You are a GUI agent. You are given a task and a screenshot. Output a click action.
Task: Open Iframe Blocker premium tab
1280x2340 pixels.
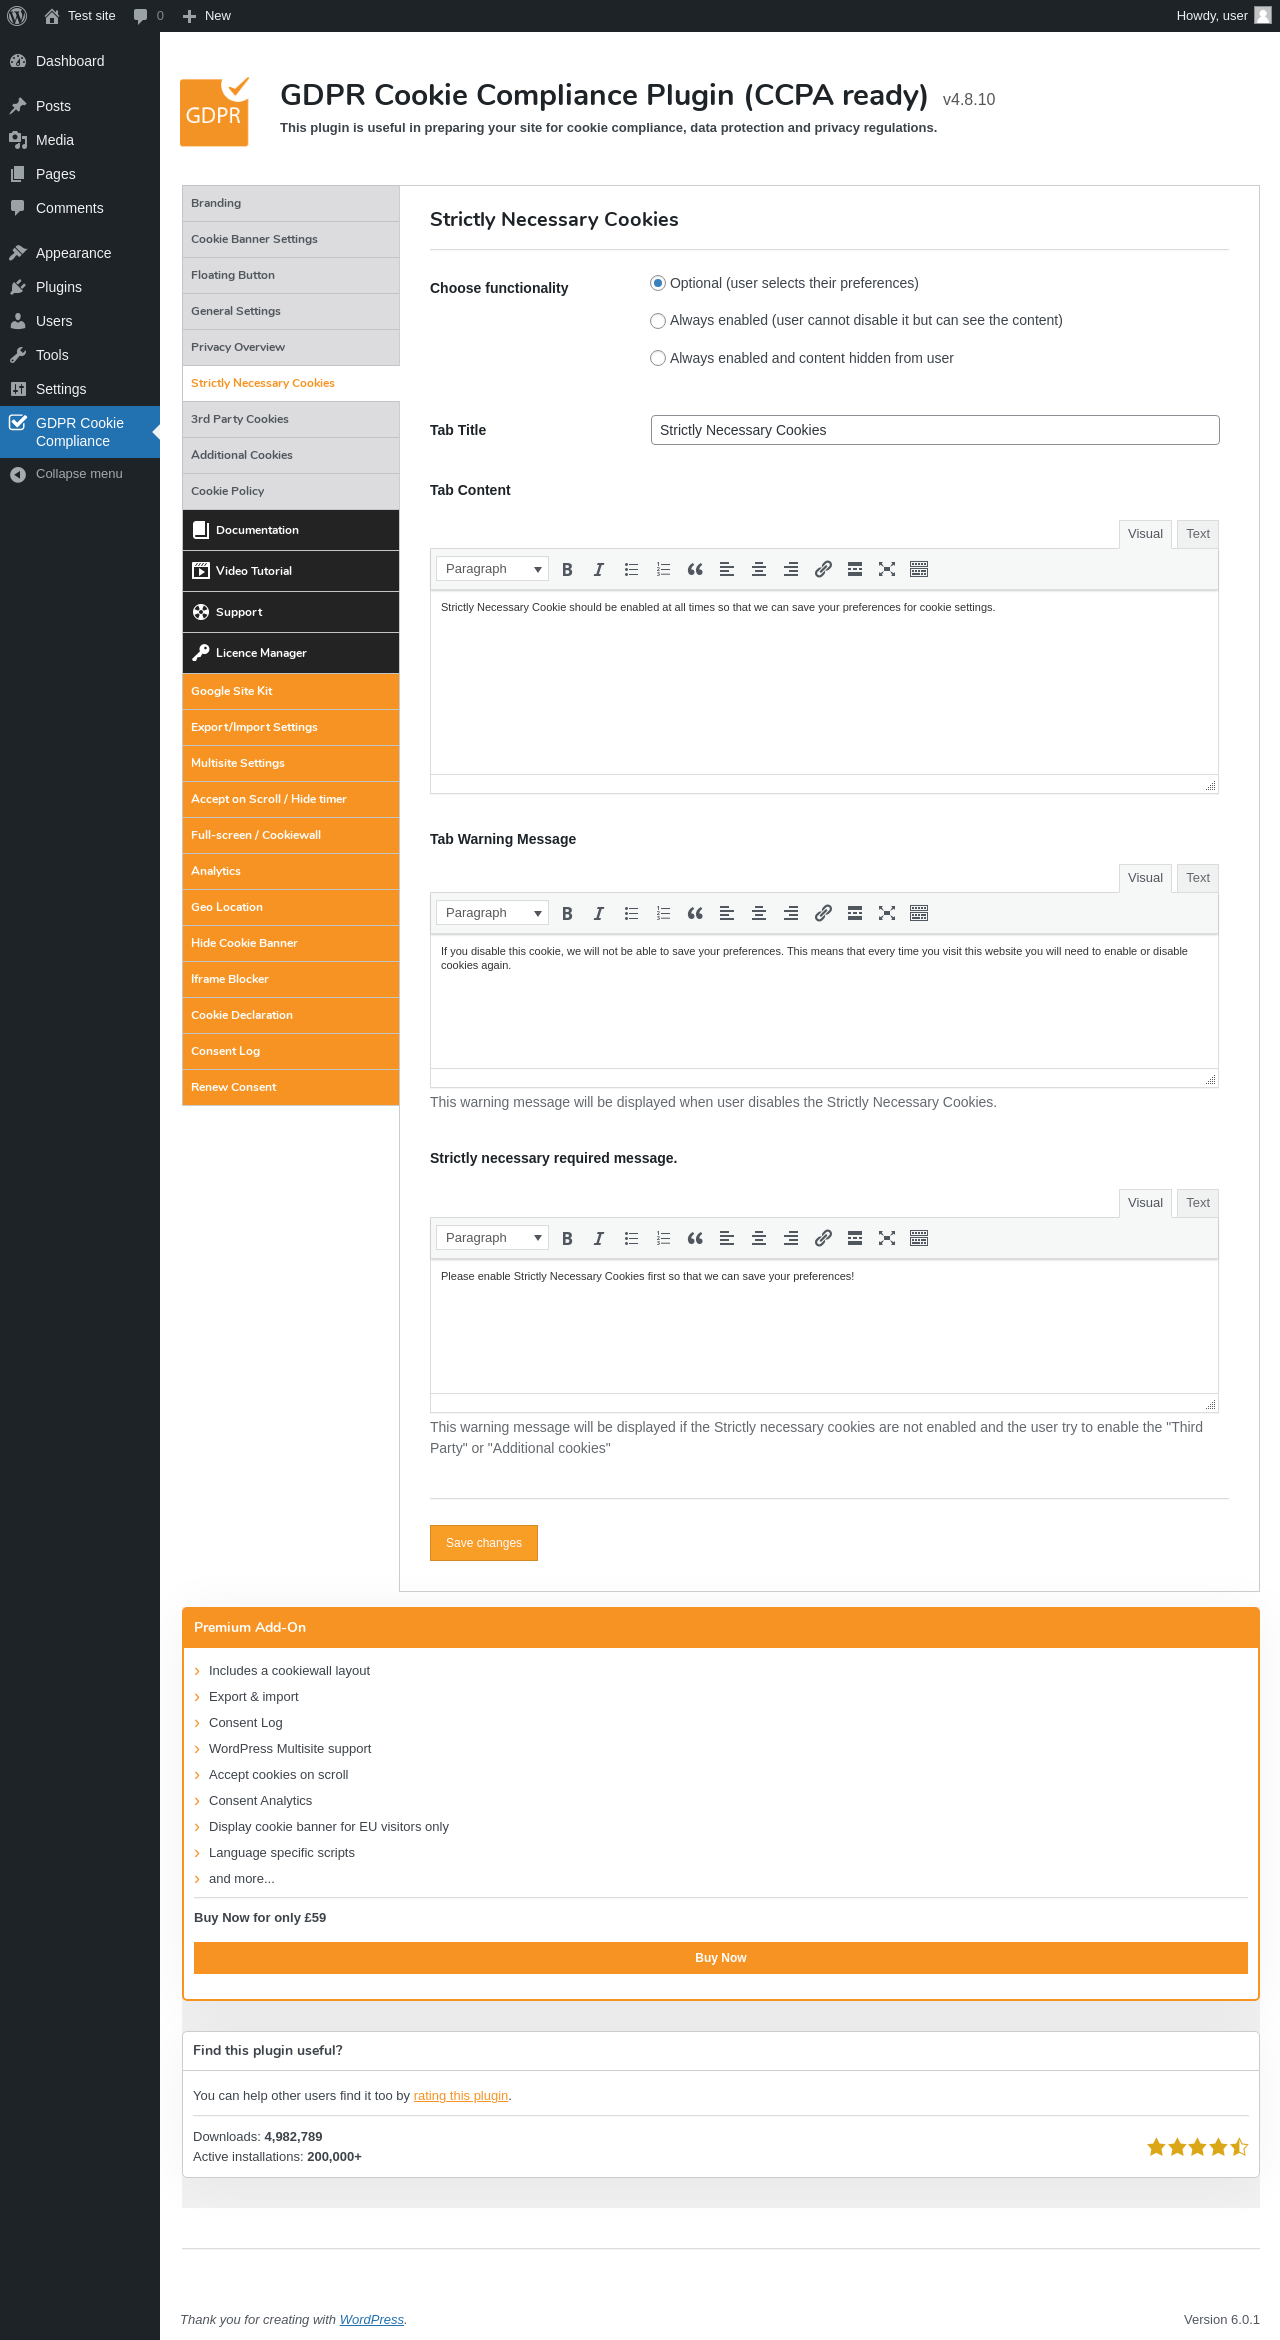pos(291,979)
